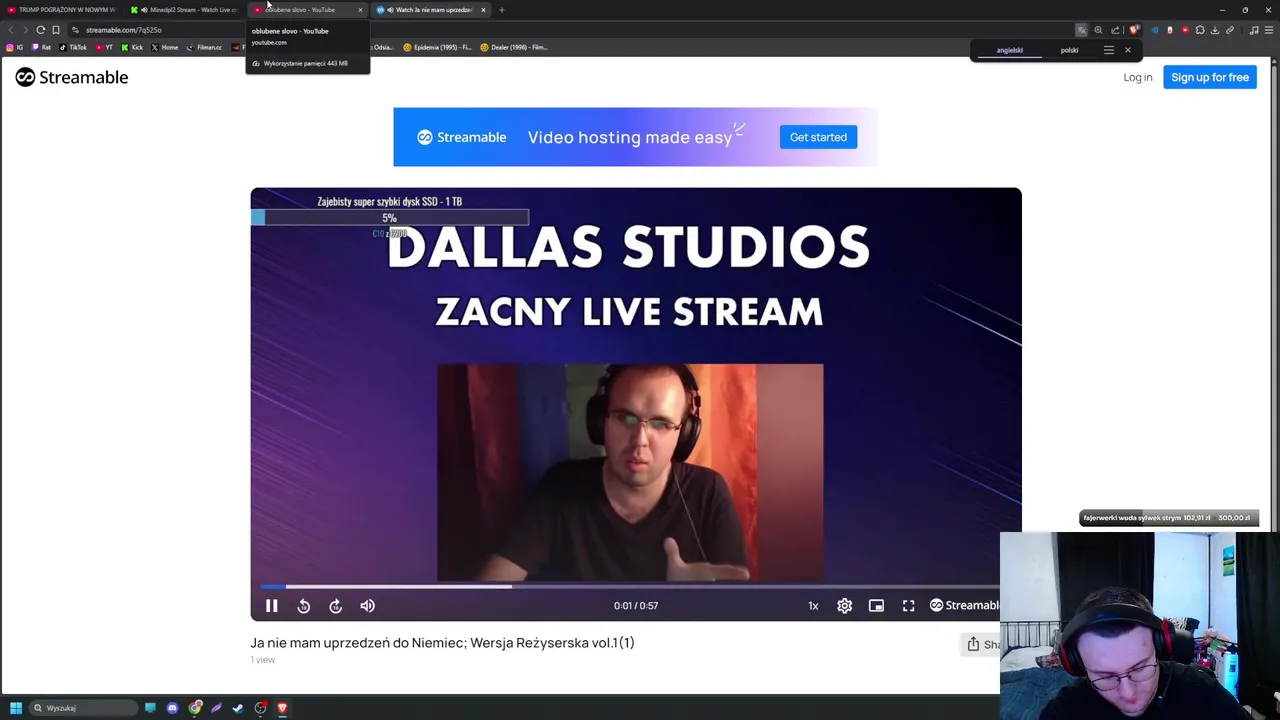Enable picture-in-picture mode
The height and width of the screenshot is (720, 1280).
click(x=876, y=605)
